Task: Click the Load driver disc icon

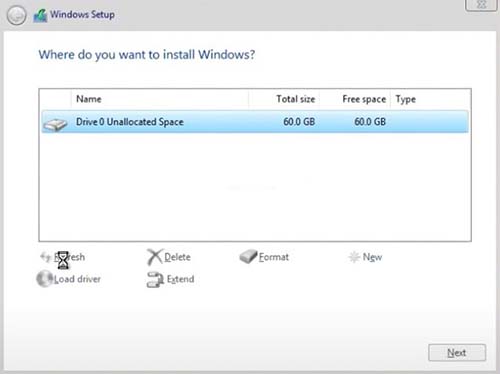Action: click(x=45, y=279)
